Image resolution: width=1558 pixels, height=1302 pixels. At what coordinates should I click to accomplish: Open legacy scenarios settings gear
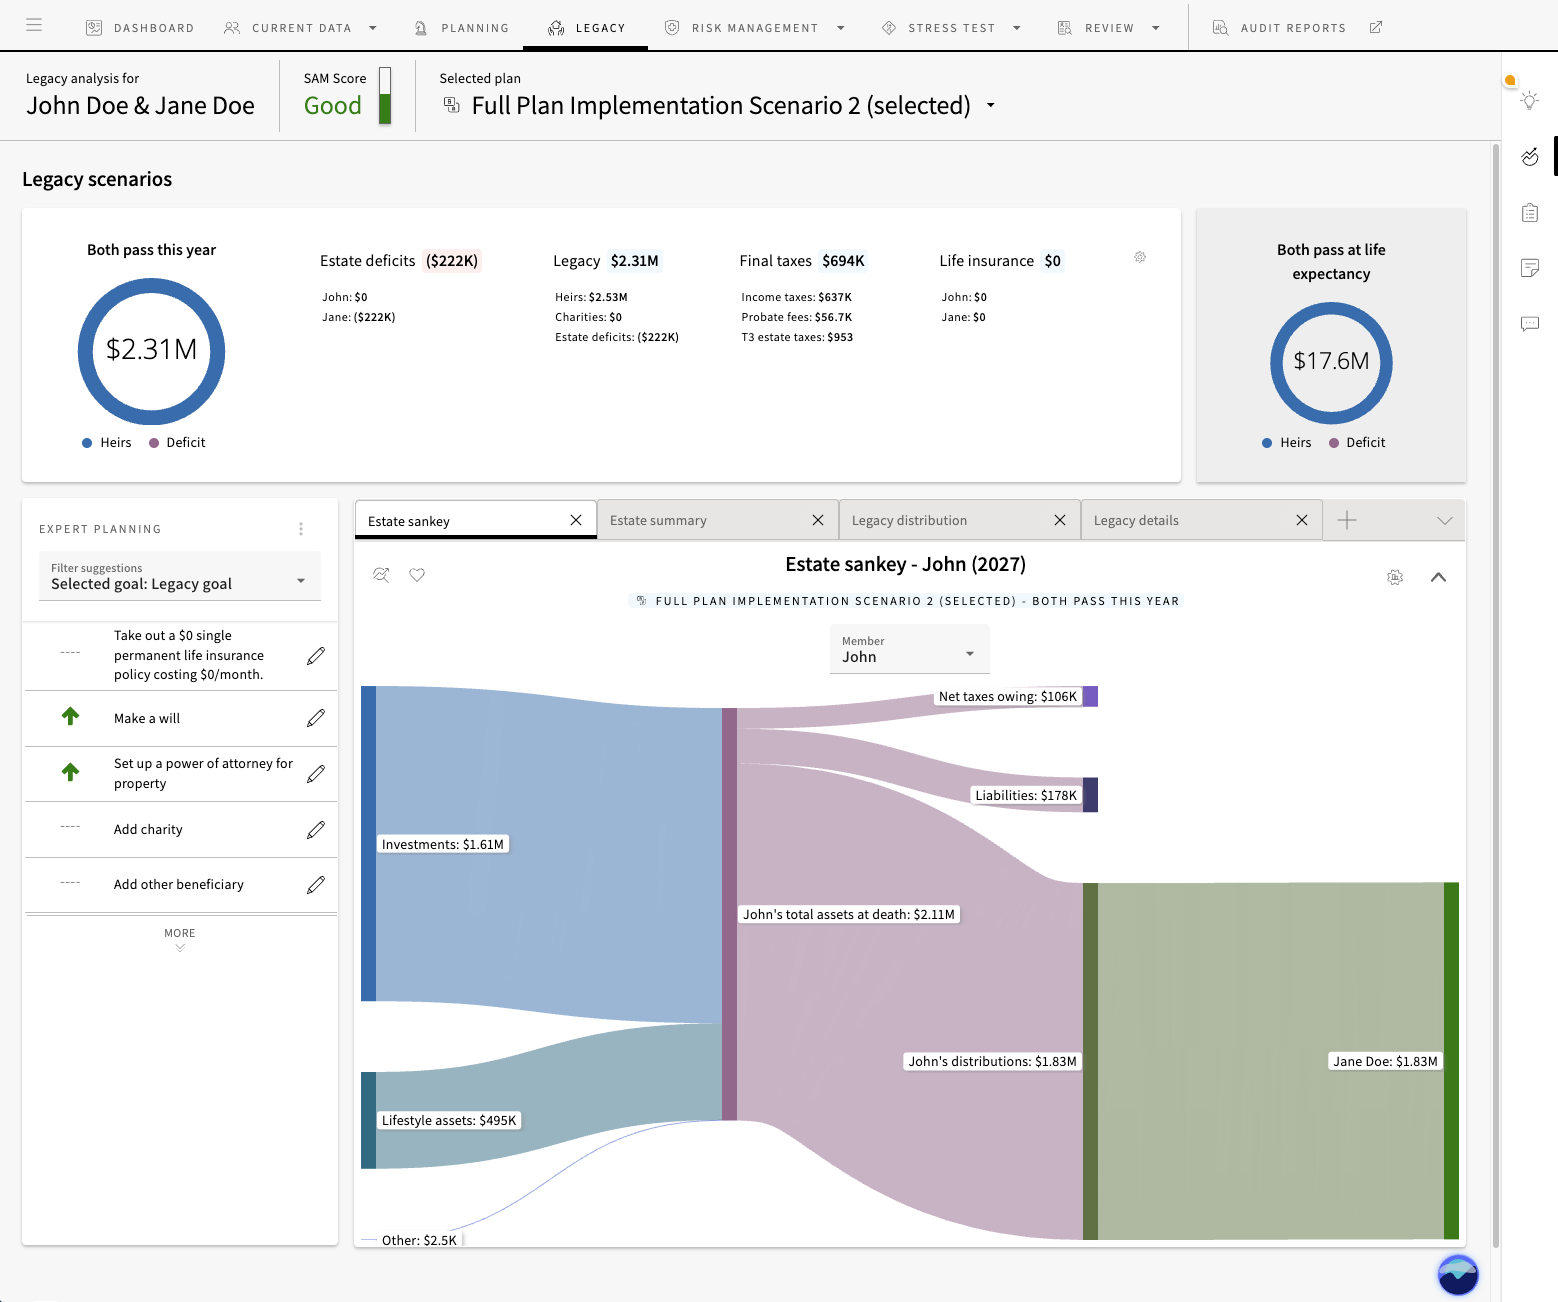coord(1140,257)
